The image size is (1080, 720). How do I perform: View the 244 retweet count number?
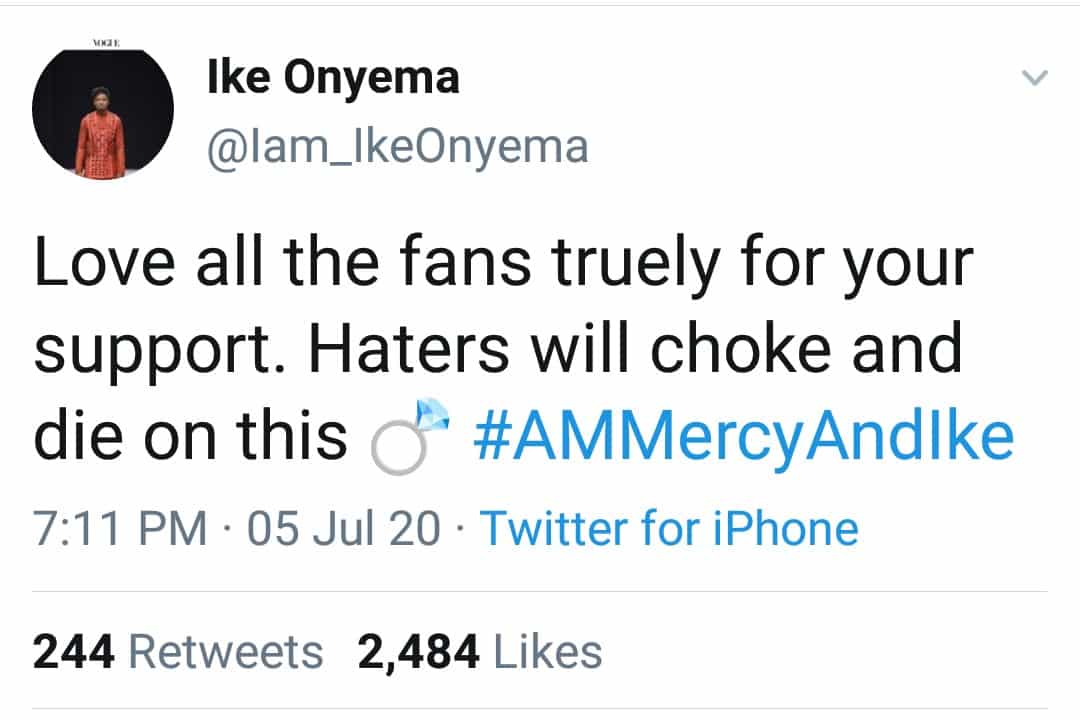pos(75,652)
